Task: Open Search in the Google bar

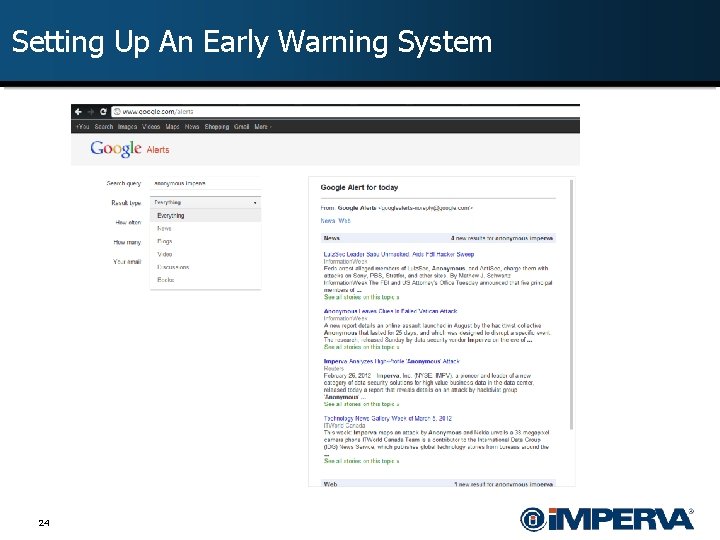Action: (104, 126)
